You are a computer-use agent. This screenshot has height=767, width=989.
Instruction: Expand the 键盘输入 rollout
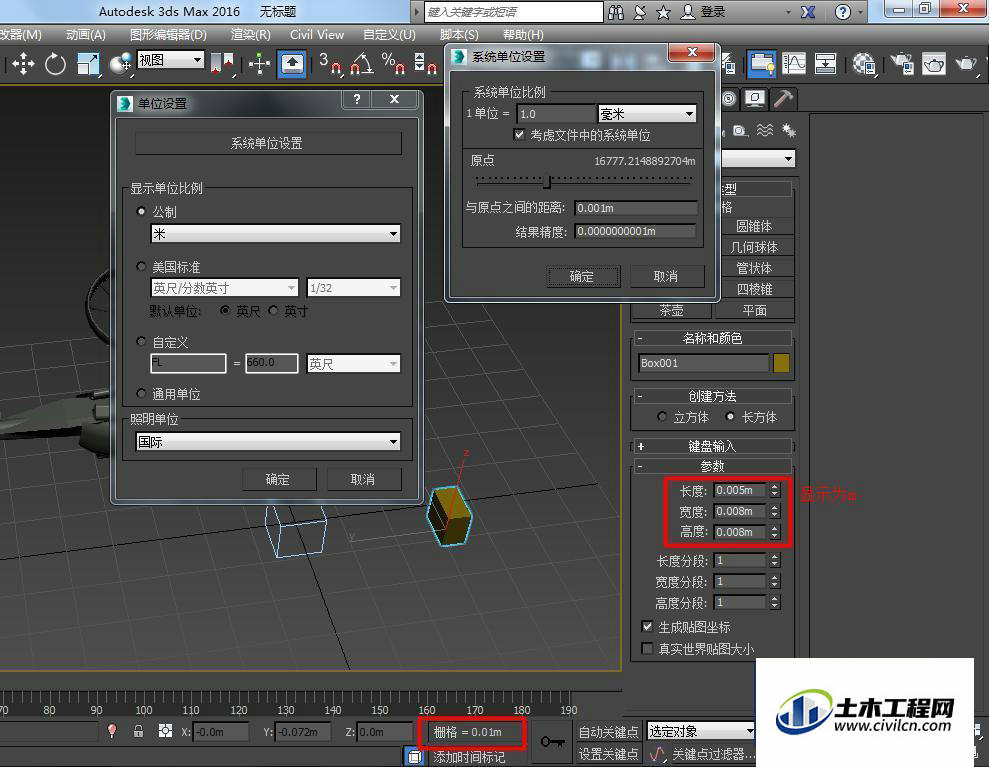click(x=712, y=446)
